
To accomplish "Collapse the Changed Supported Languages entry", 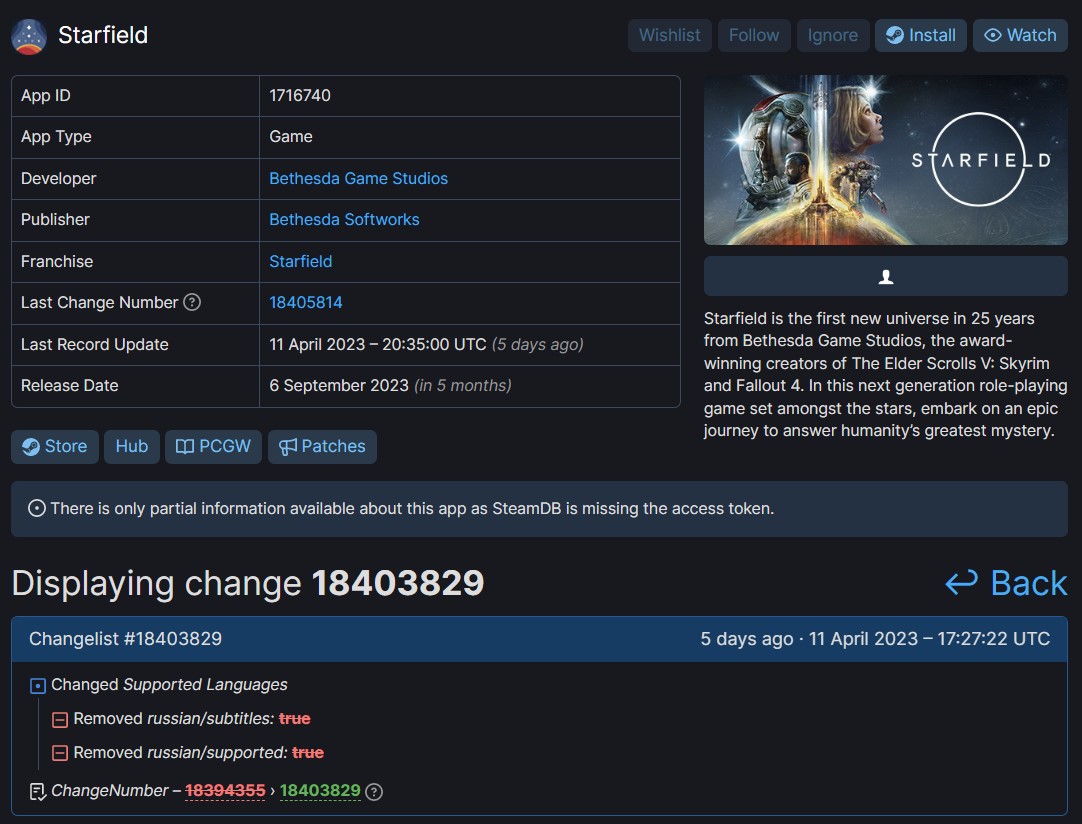I will (x=38, y=685).
